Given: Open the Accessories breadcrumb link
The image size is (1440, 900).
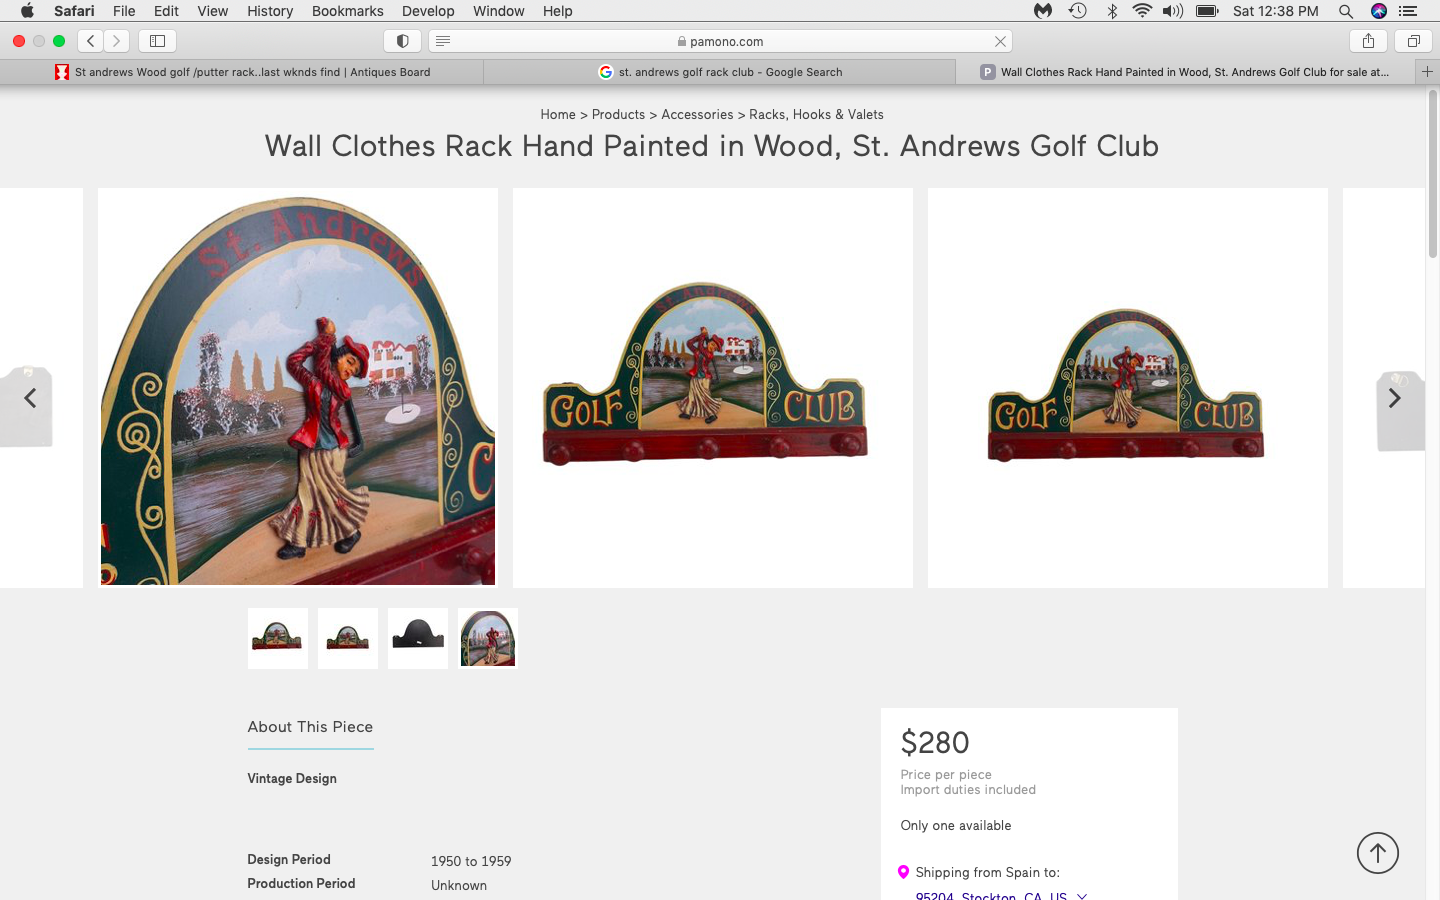Looking at the screenshot, I should point(697,114).
